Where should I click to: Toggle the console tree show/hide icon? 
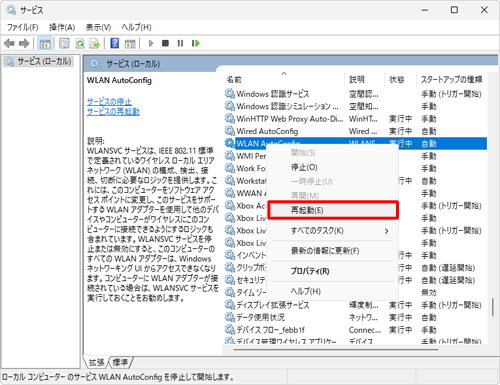point(45,43)
